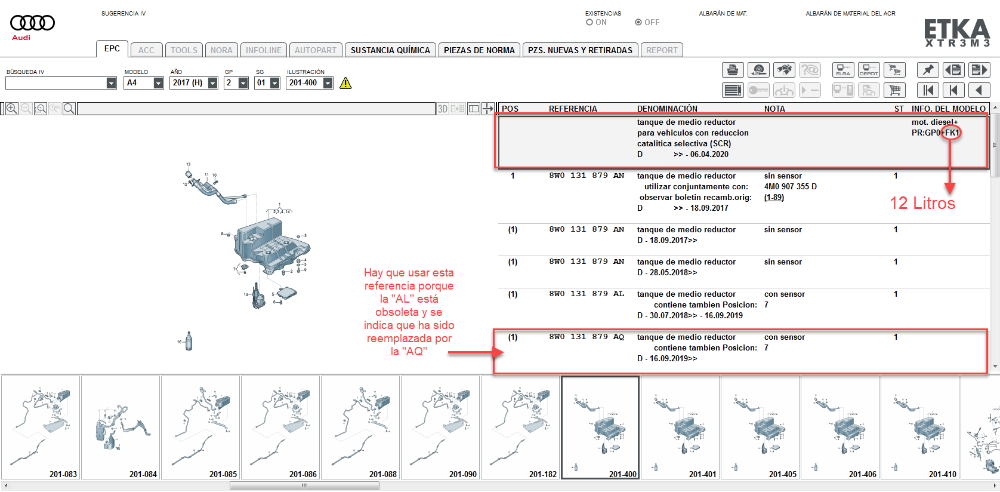Click the single-bar previous arrow icon

click(x=953, y=90)
